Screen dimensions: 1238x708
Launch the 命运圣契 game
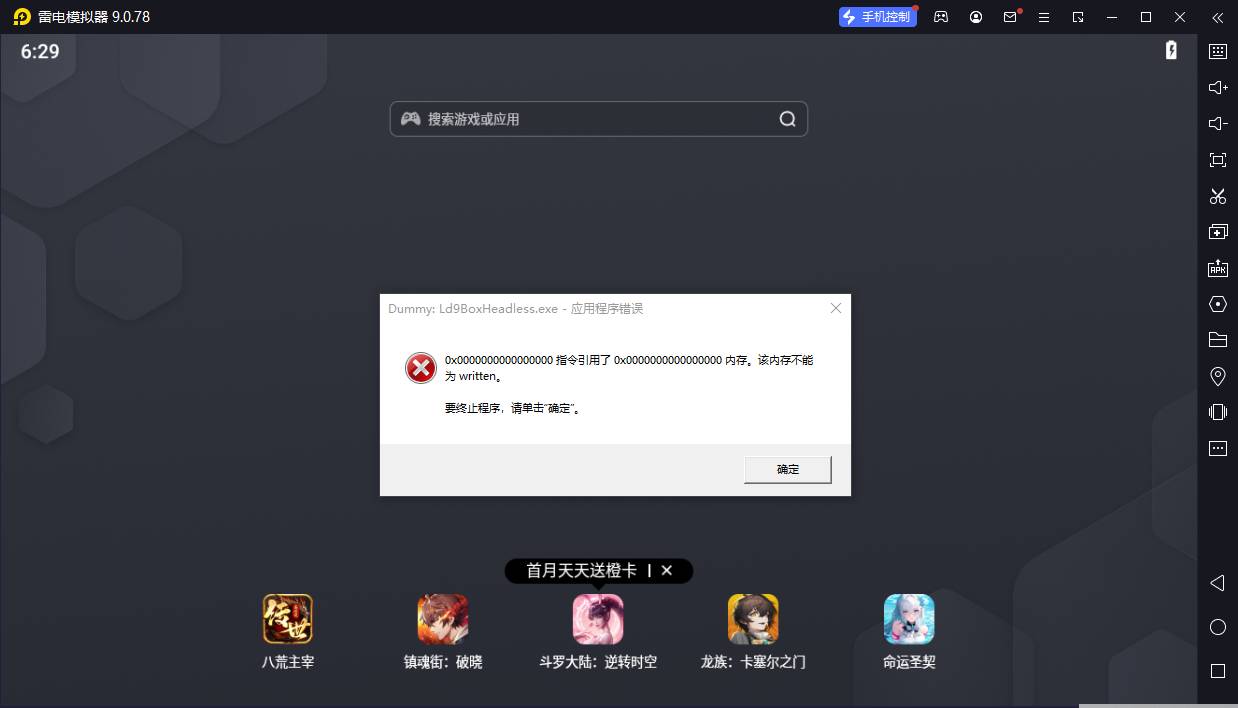coord(909,619)
